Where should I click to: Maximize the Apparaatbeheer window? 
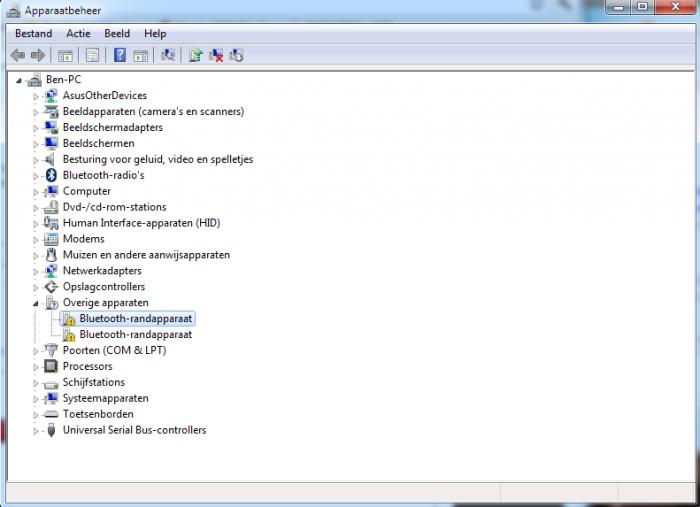click(642, 7)
